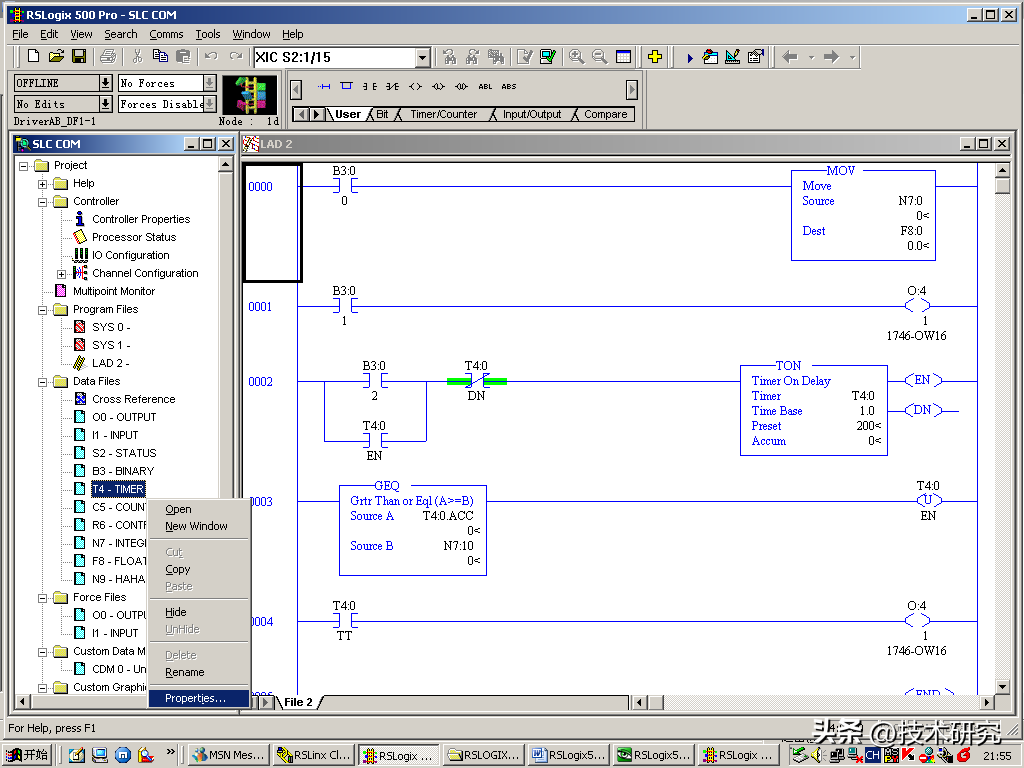
Task: Click the Open file toolbar icon
Action: 57,57
